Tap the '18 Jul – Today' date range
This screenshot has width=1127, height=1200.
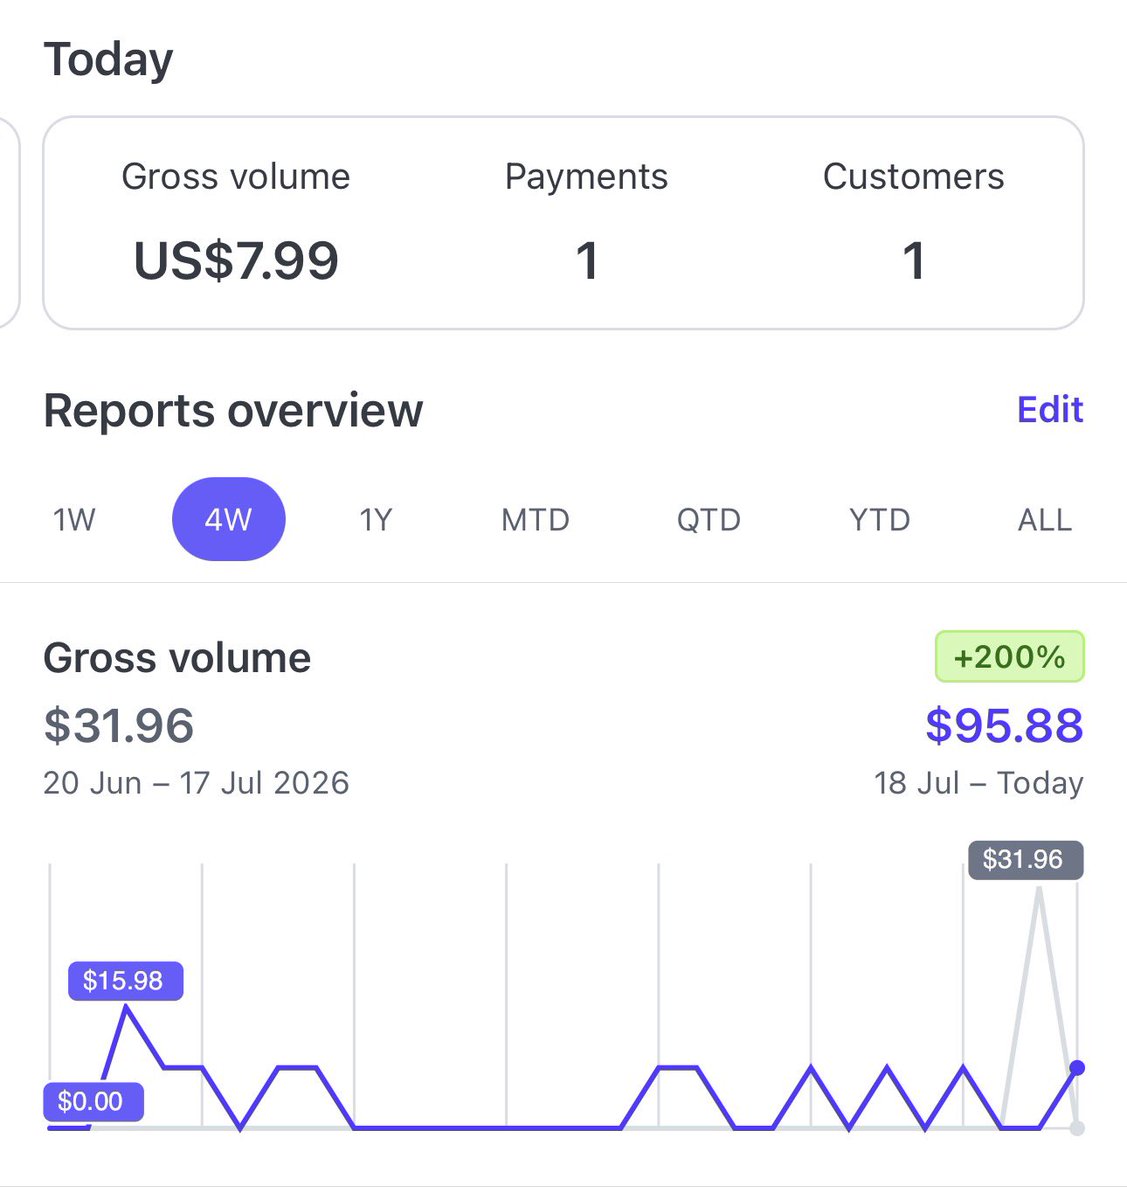pyautogui.click(x=979, y=782)
